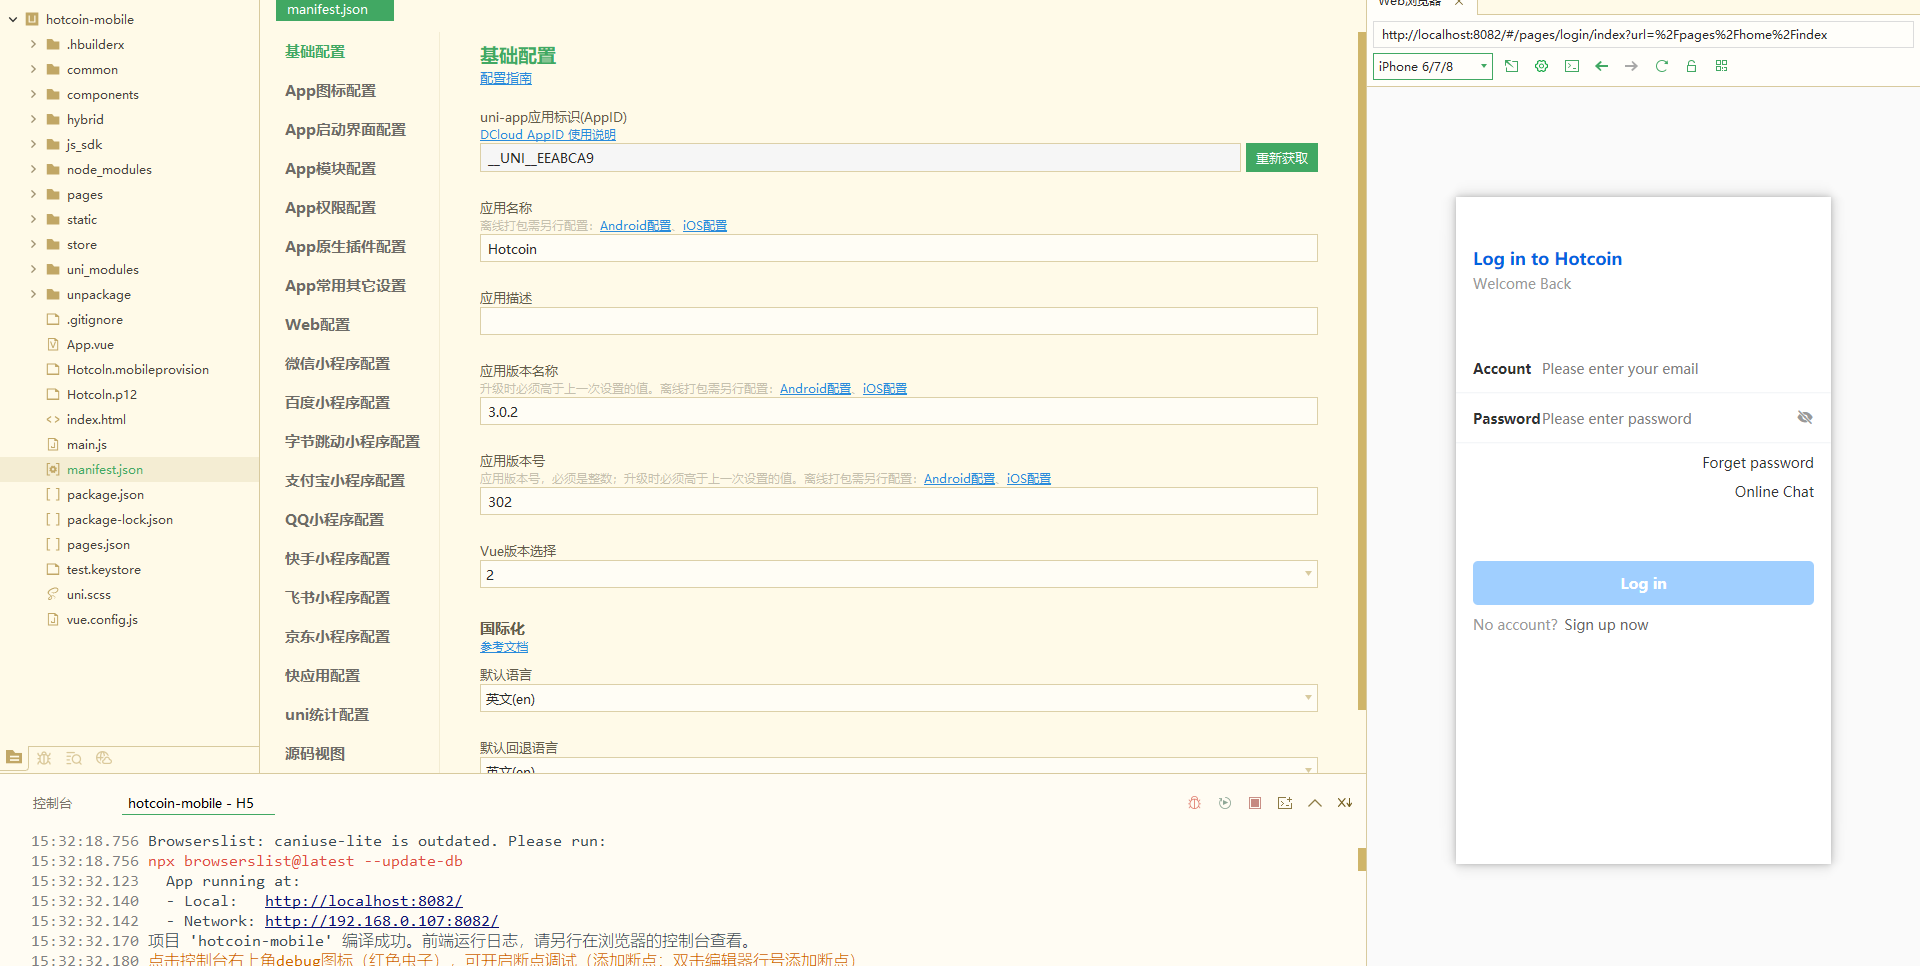Open the cloud web icon in sidebar footer
1920x966 pixels.
[x=104, y=758]
